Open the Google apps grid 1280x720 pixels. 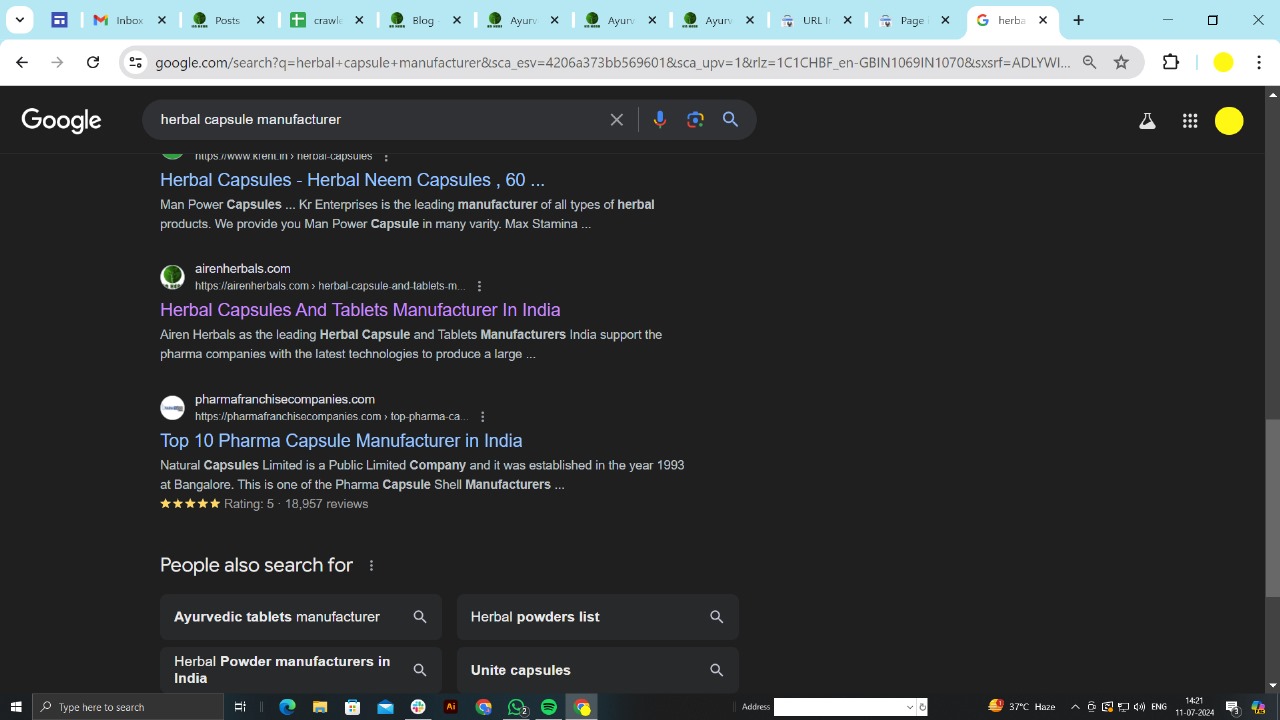pos(1190,121)
